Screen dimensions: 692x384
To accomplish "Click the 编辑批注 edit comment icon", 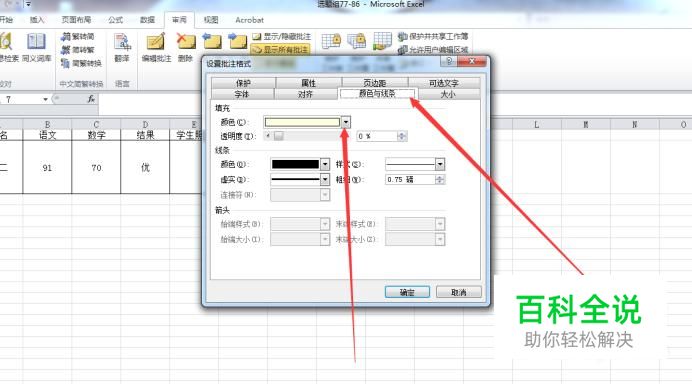I will coord(156,42).
